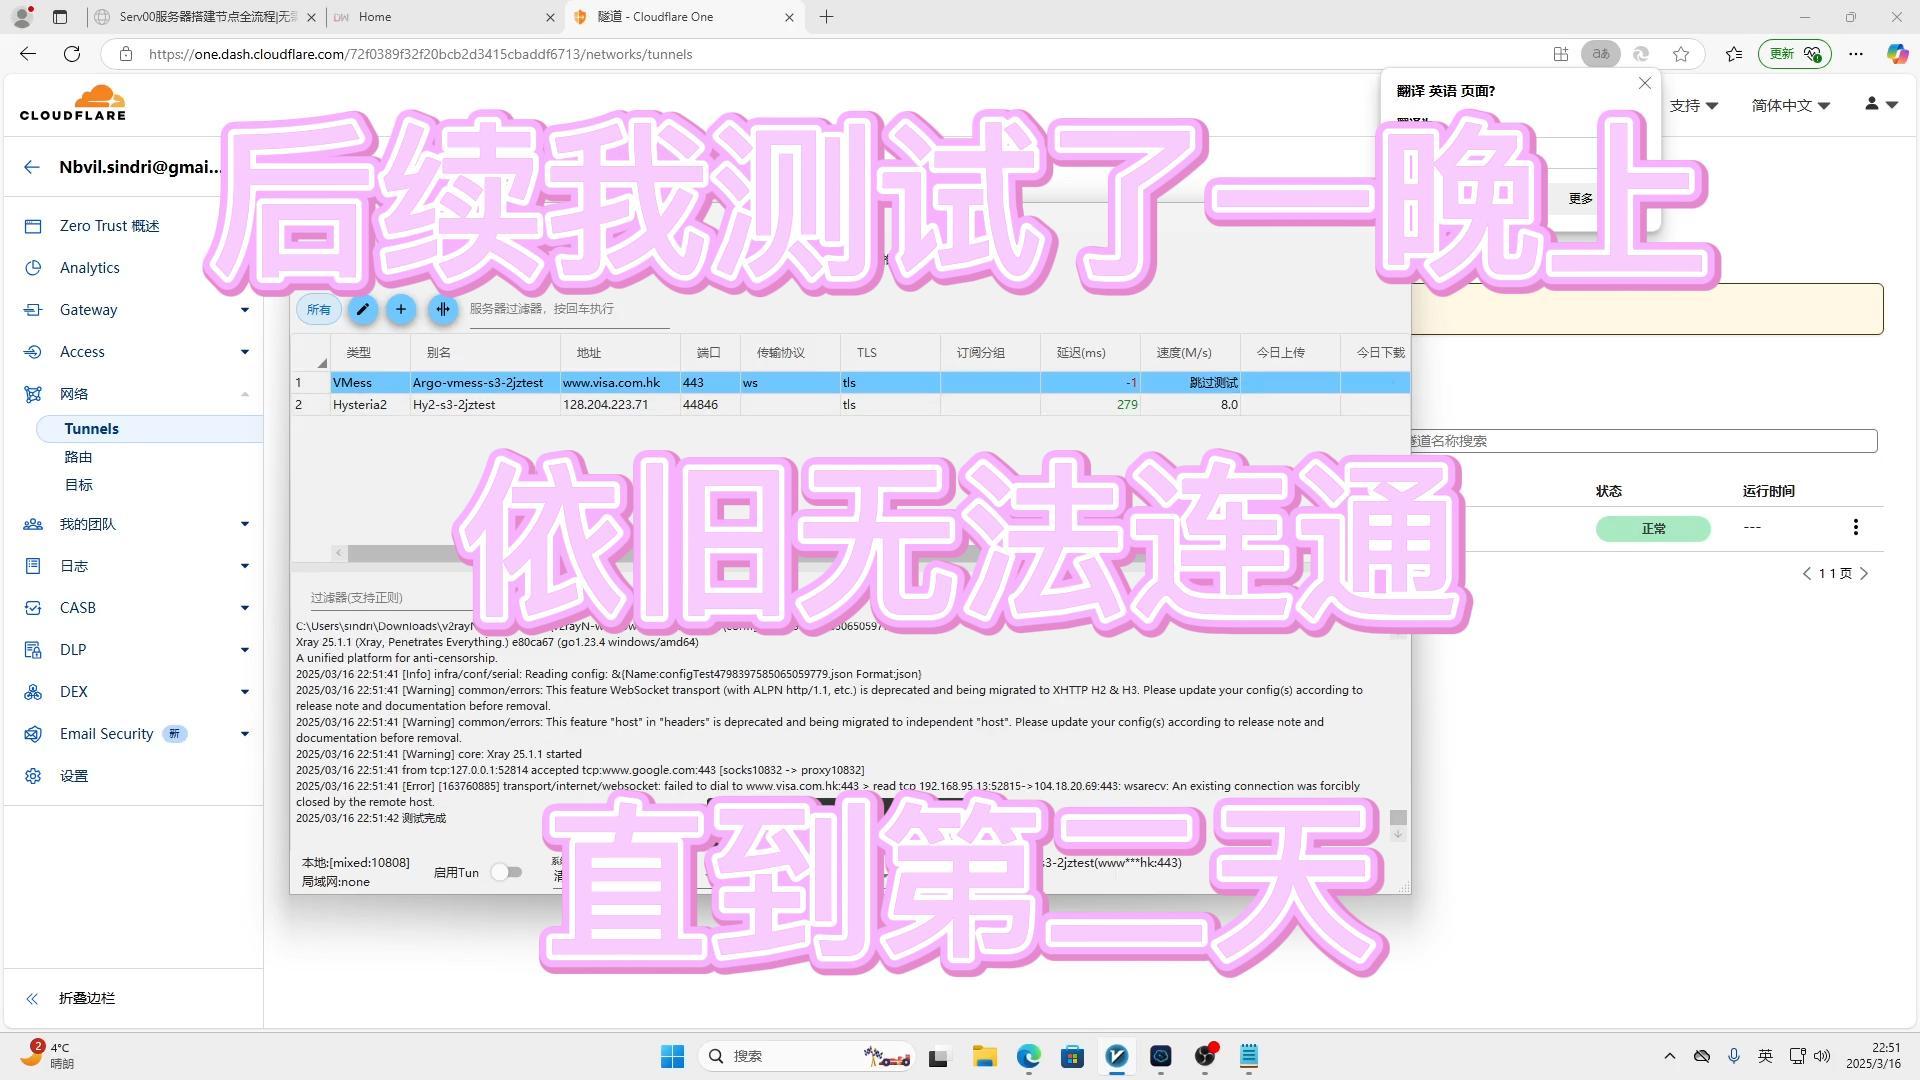Open the 简体中文 language dropdown
The image size is (1920, 1080).
pos(1790,104)
